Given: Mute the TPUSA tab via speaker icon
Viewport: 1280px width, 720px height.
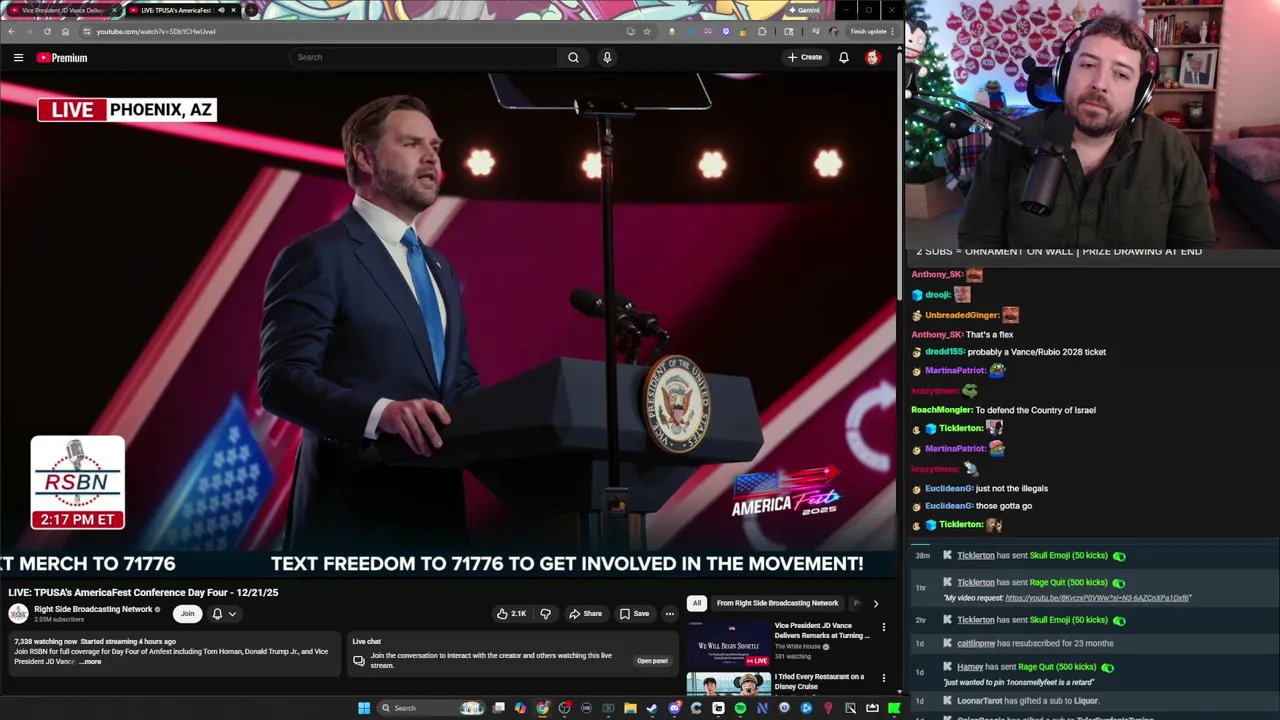Looking at the screenshot, I should click(221, 10).
